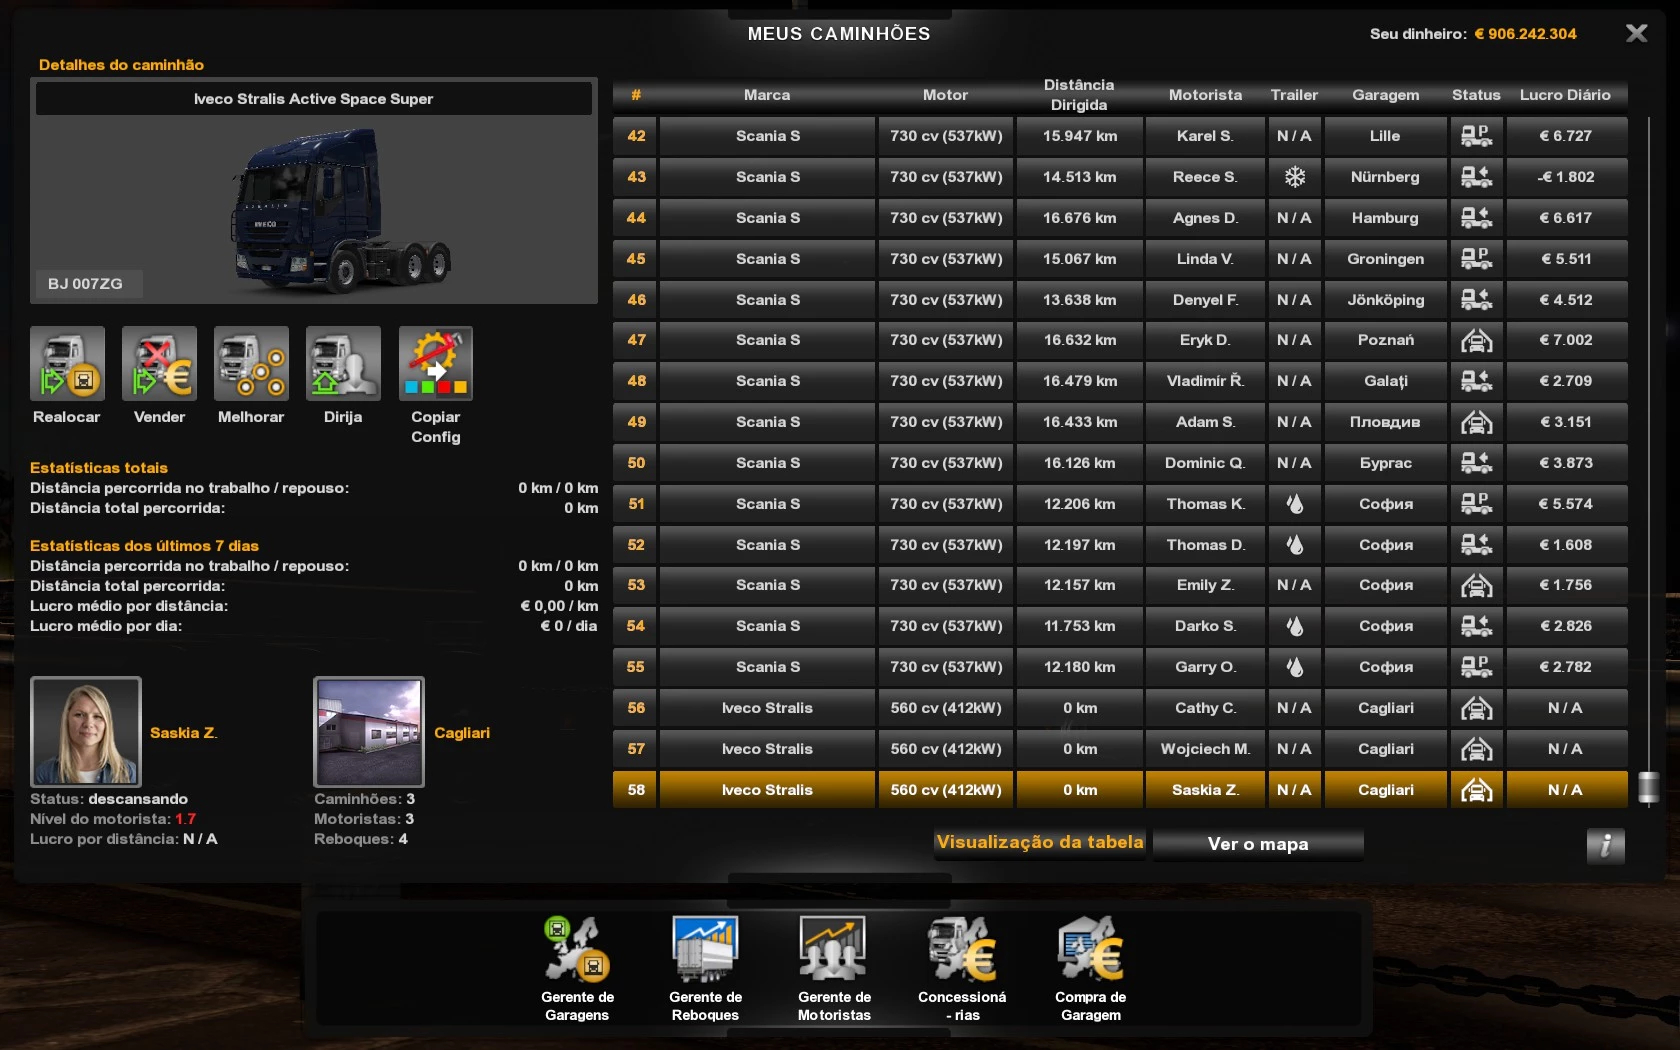Image resolution: width=1680 pixels, height=1050 pixels.
Task: Open the Melhorar upgrade icon
Action: tap(251, 364)
